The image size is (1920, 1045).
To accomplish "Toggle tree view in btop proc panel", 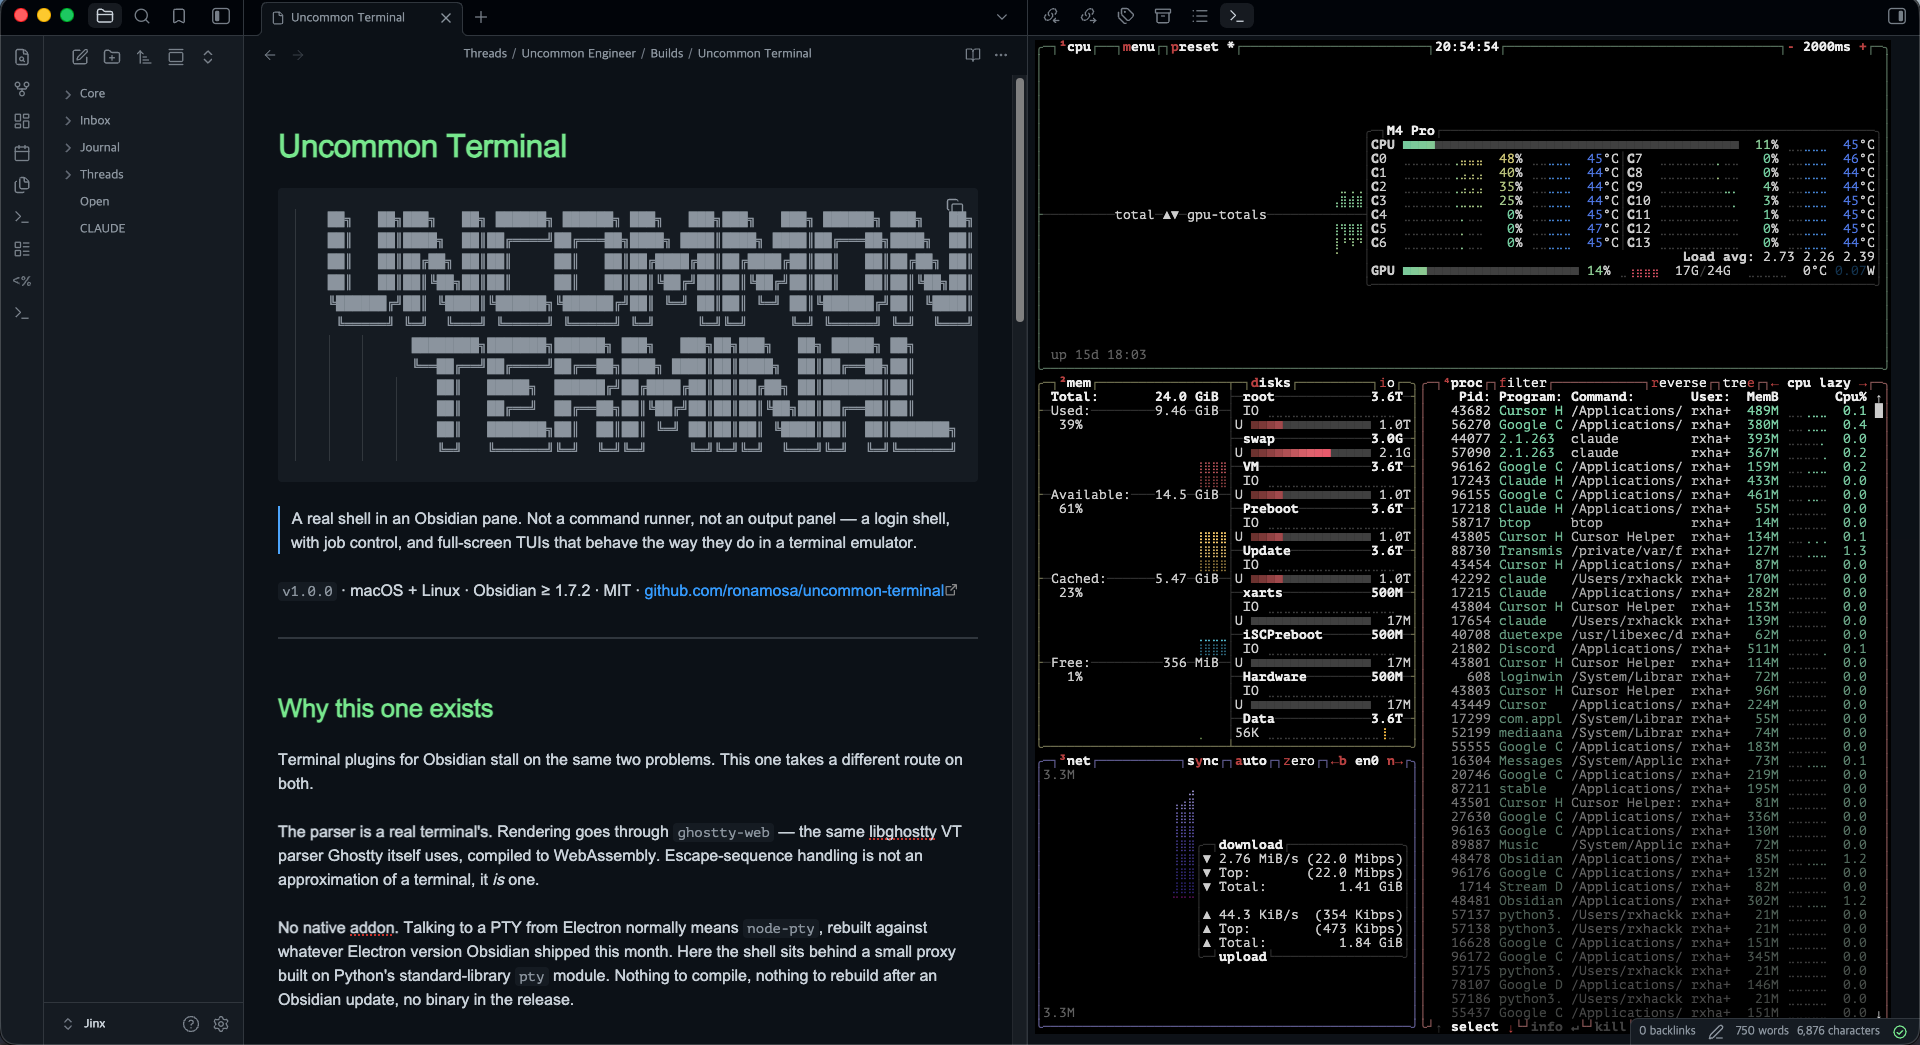I will (1738, 383).
